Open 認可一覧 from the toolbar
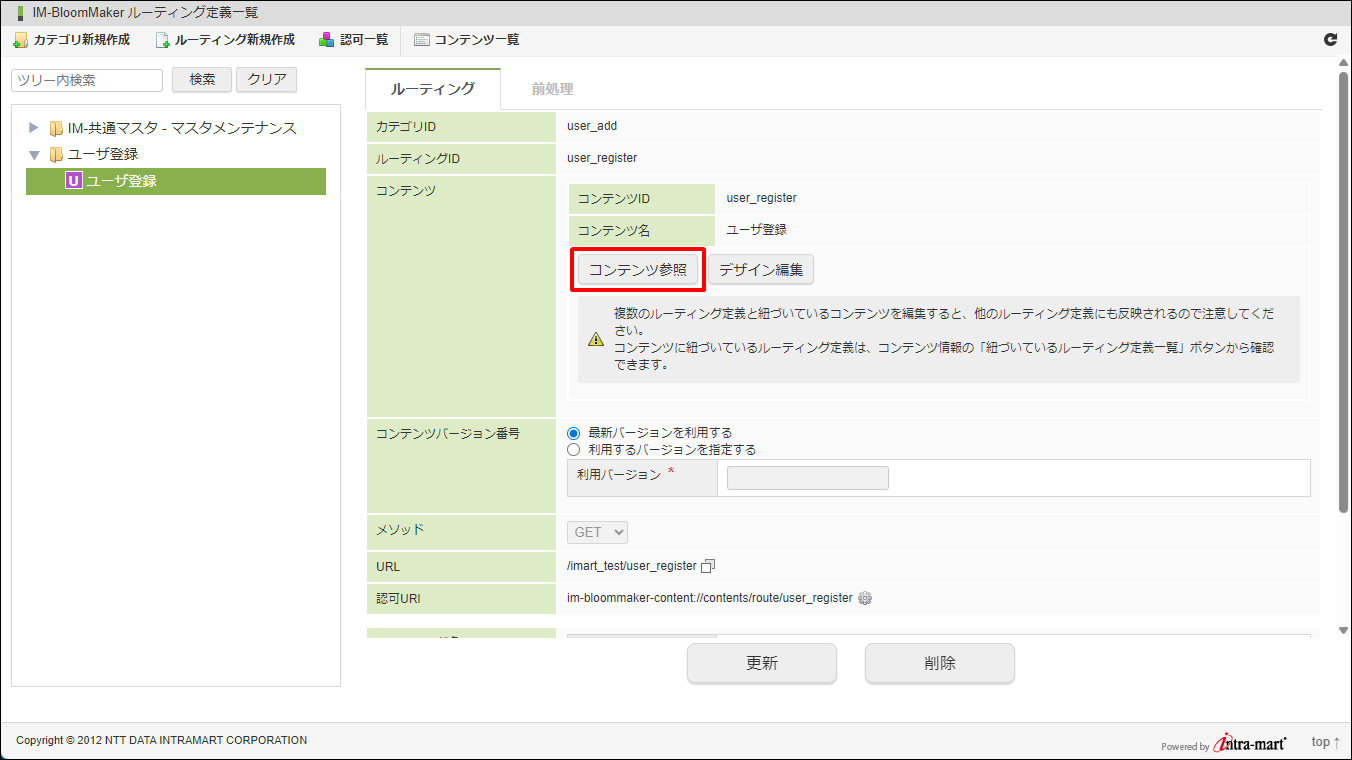The height and width of the screenshot is (760, 1352). click(x=354, y=40)
